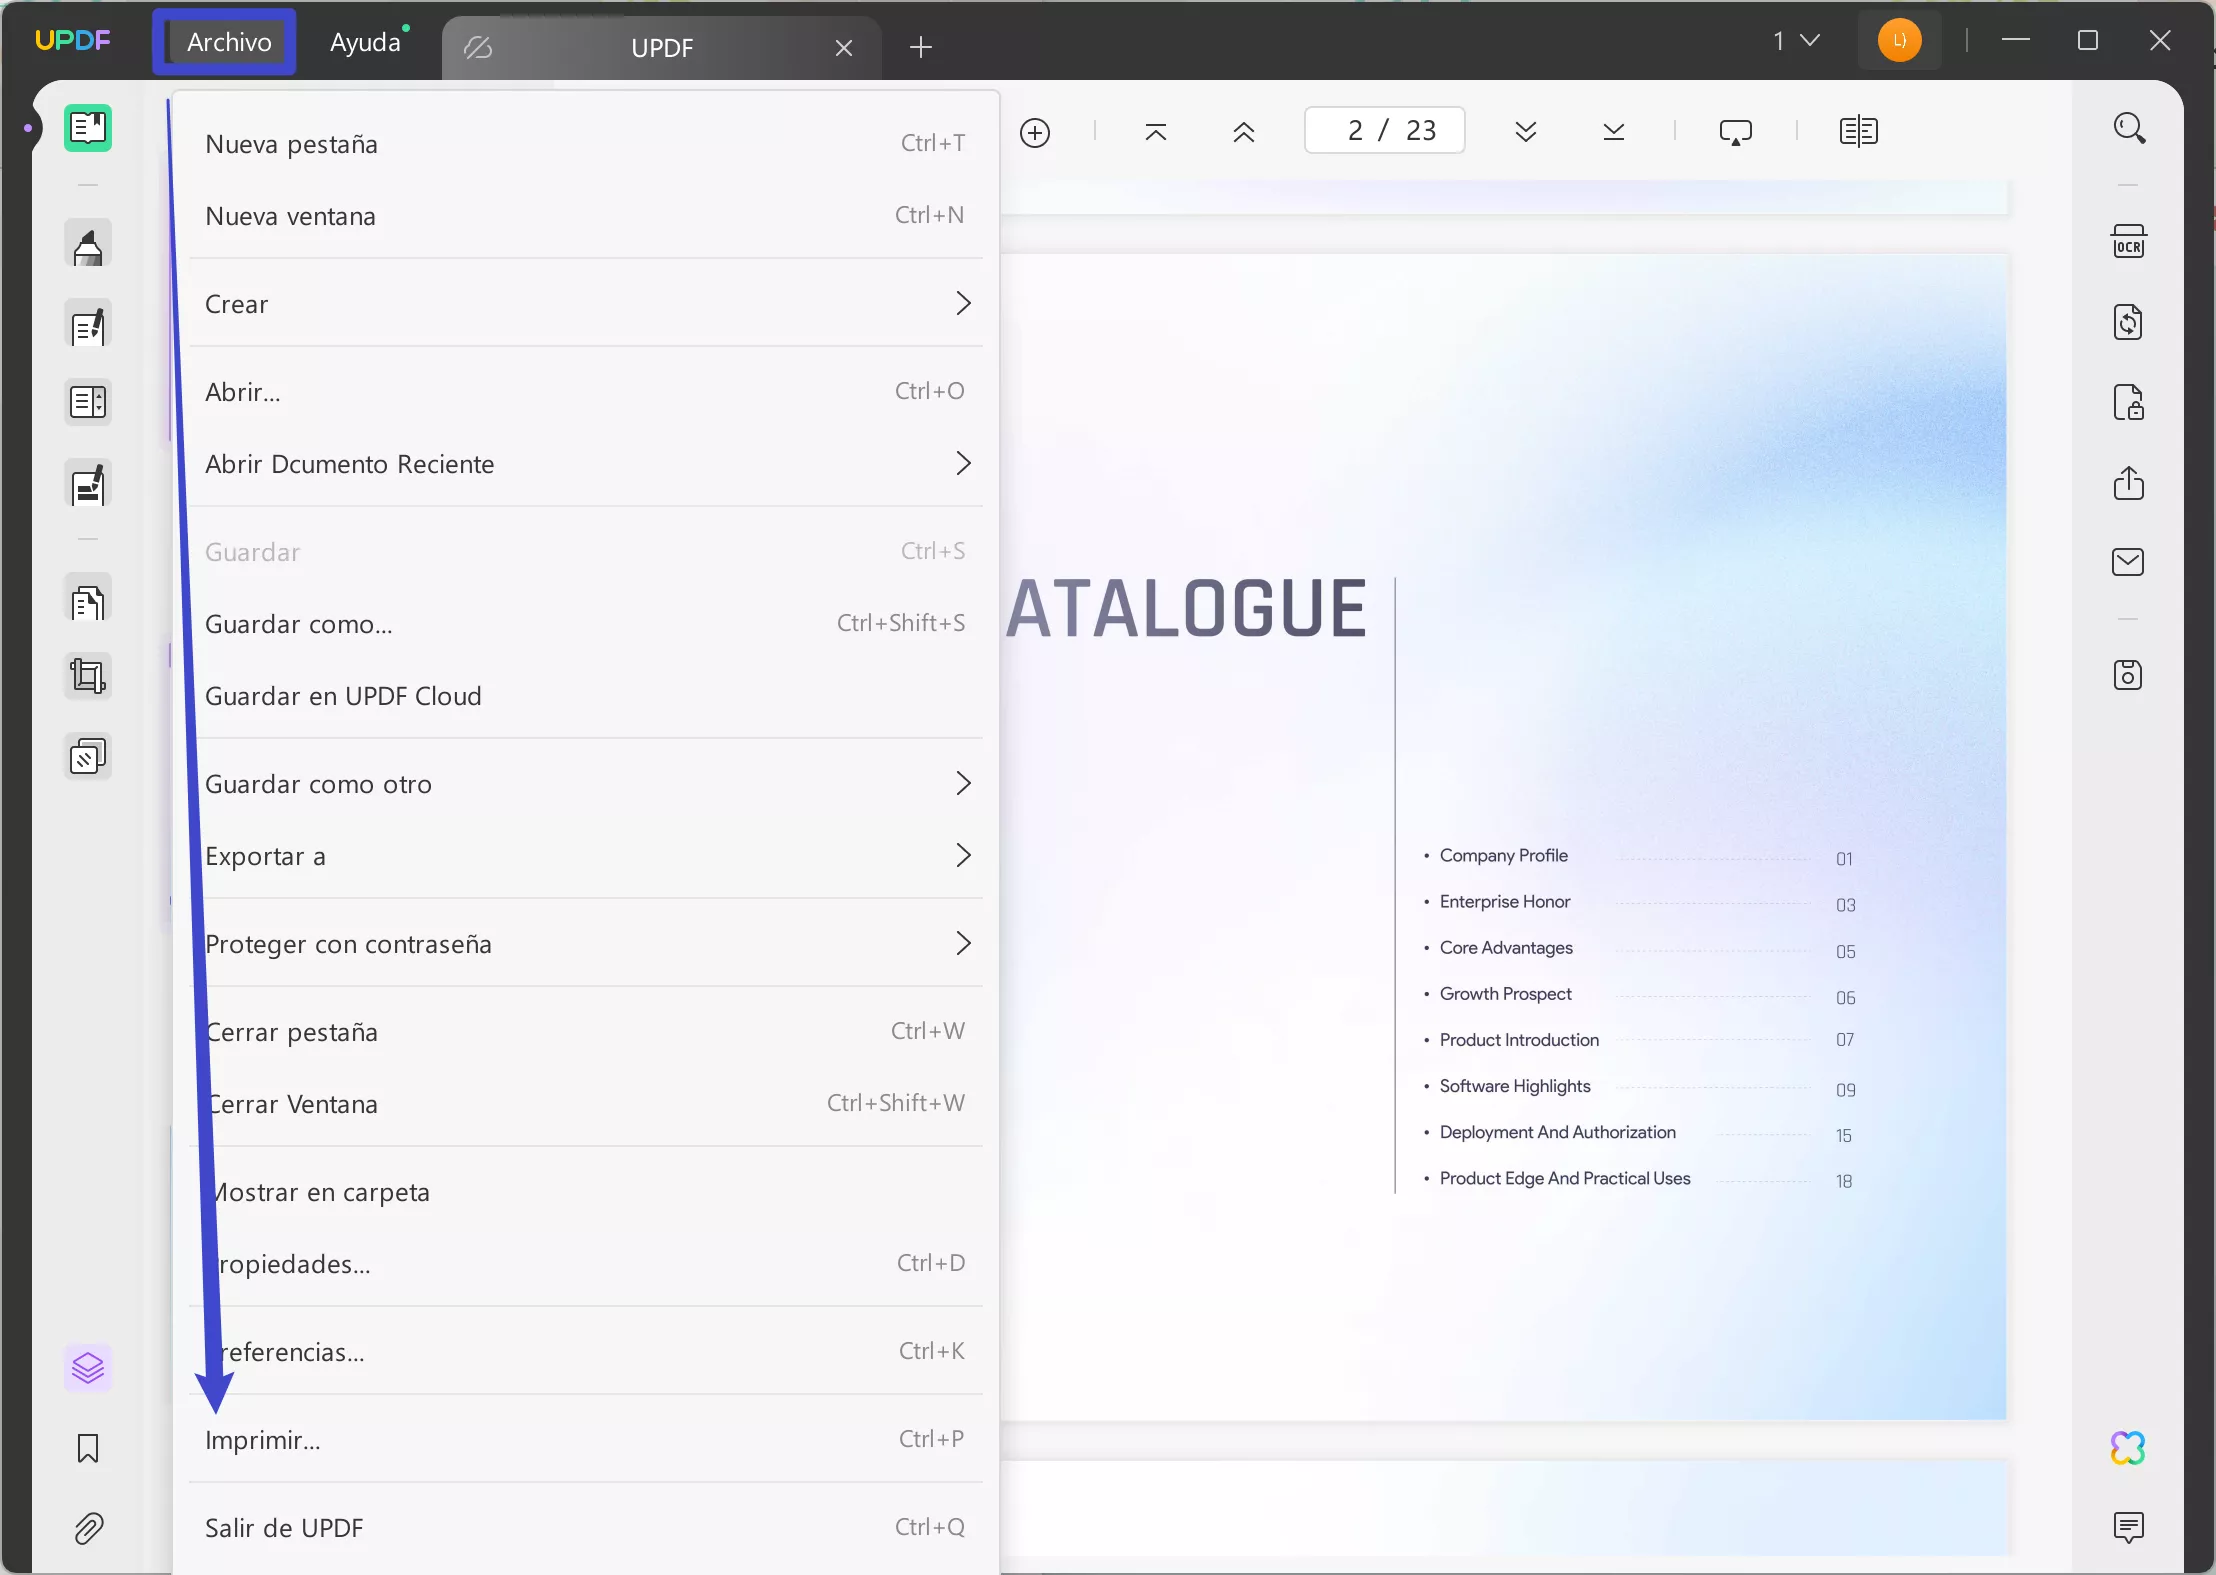Jump to the first page
The image size is (2216, 1575).
tap(1156, 132)
